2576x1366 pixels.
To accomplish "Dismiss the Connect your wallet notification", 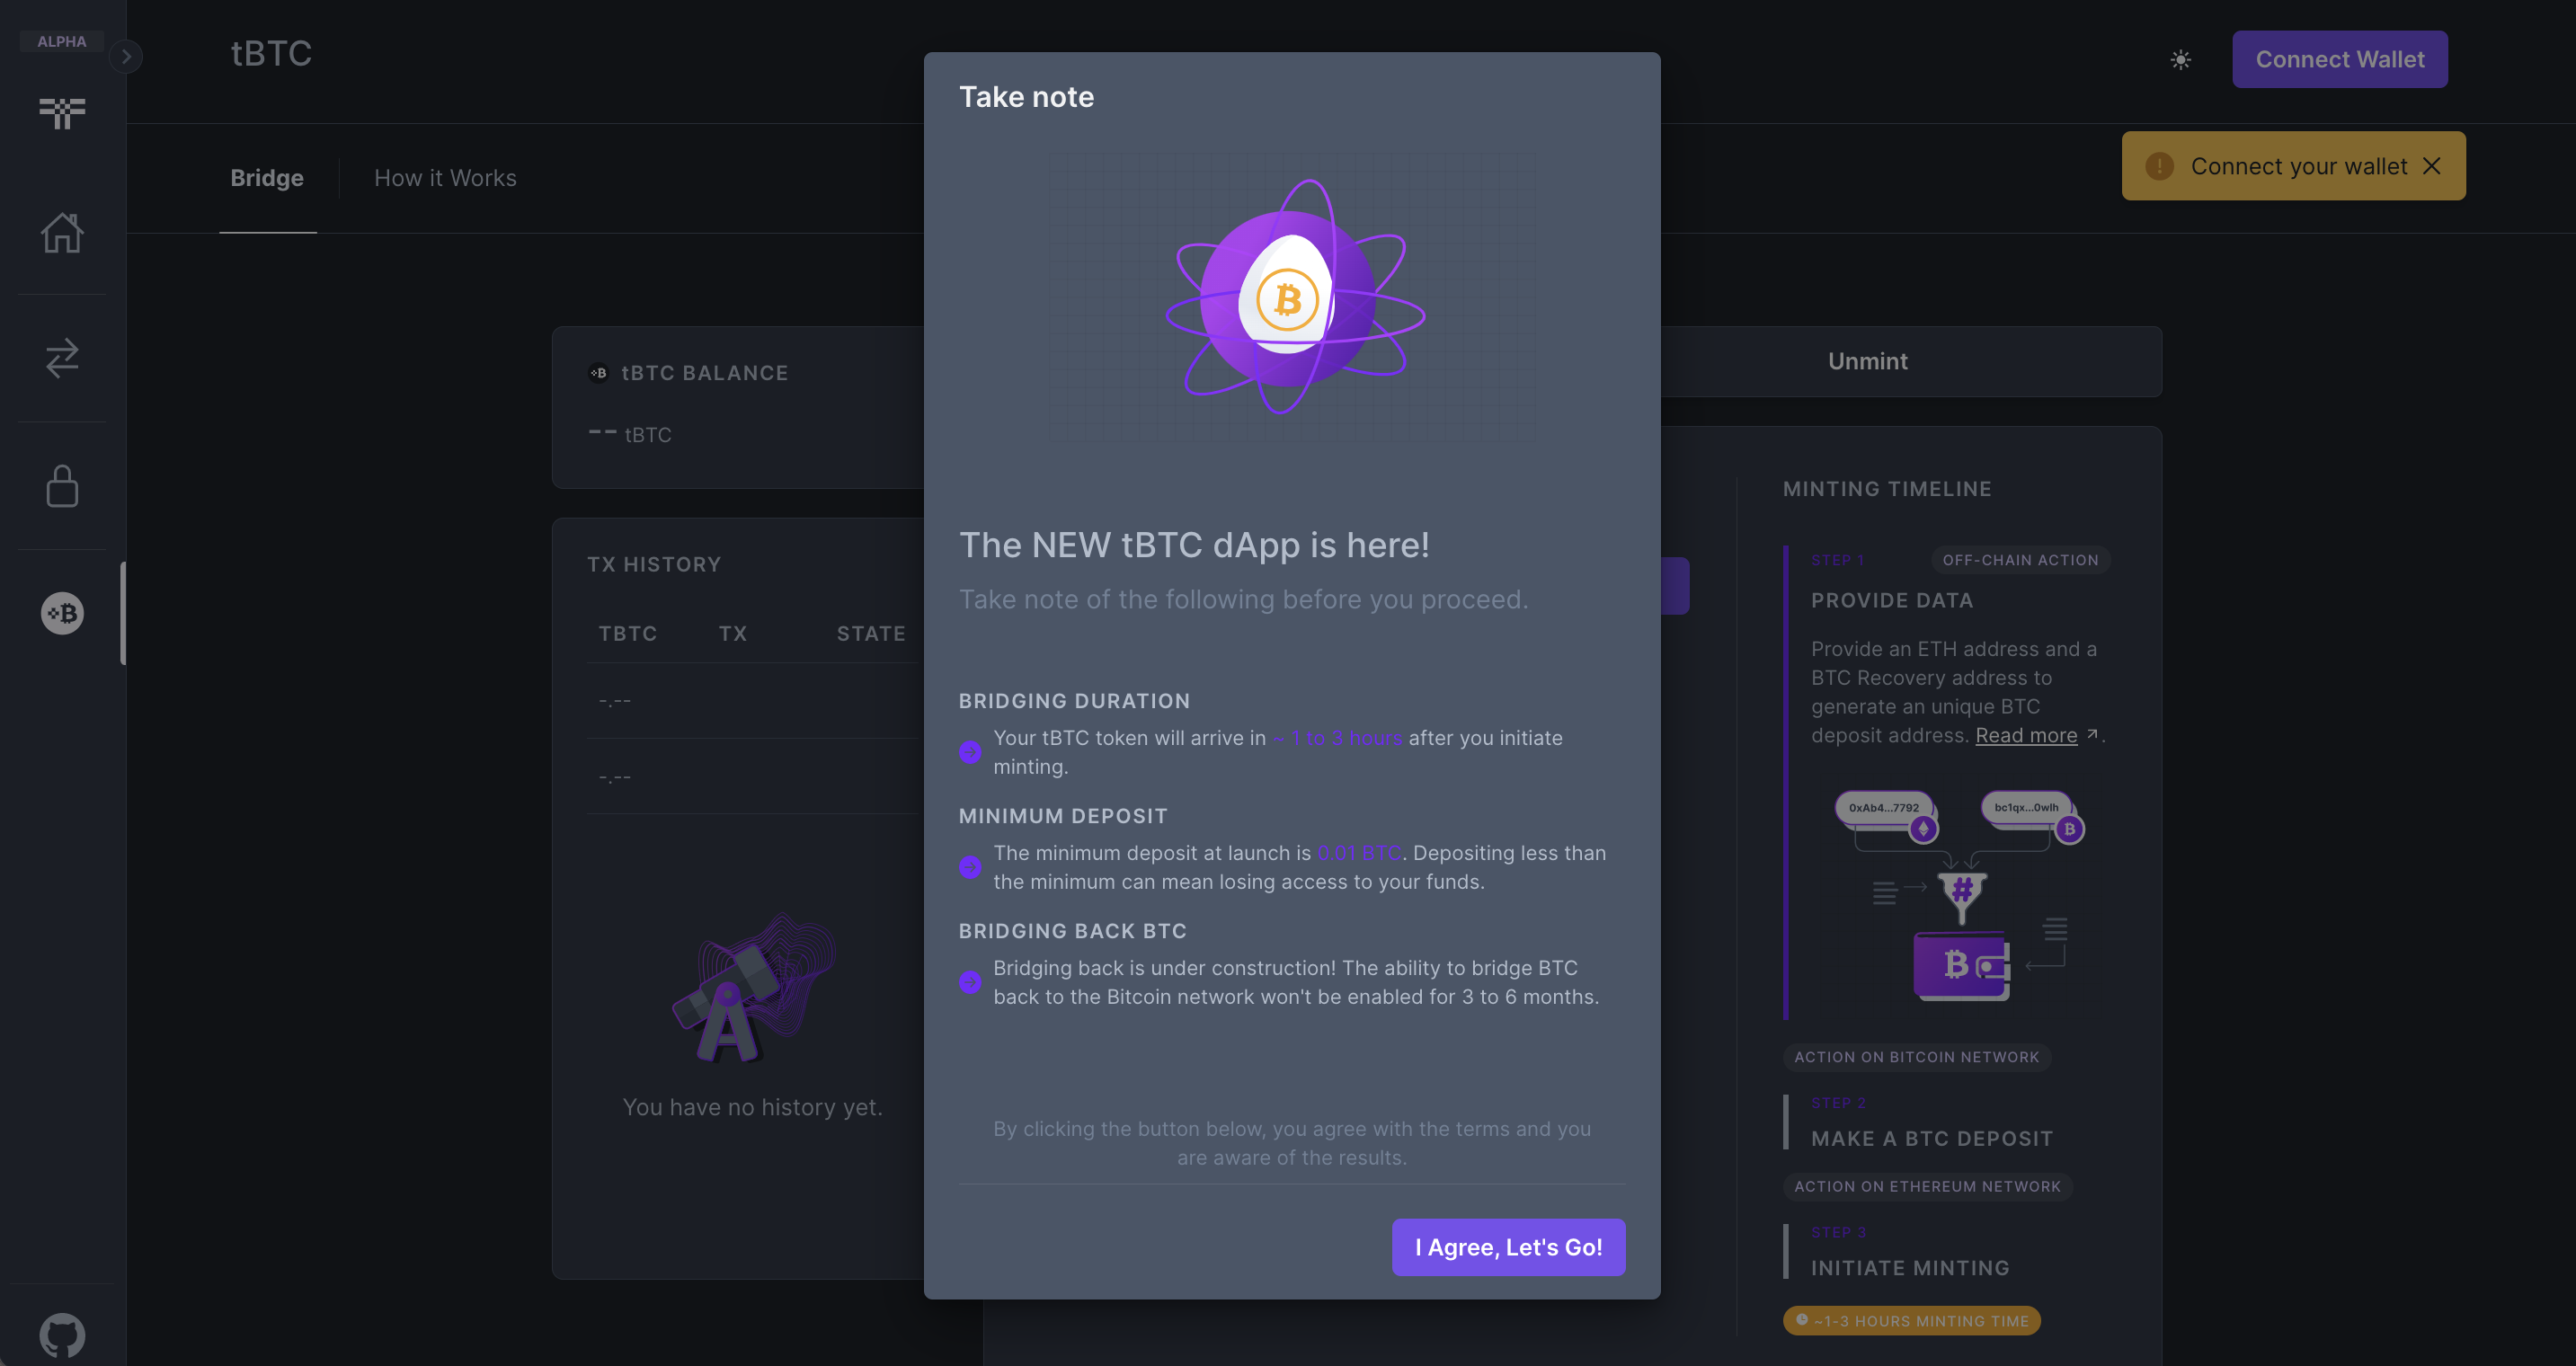I will (x=2434, y=166).
